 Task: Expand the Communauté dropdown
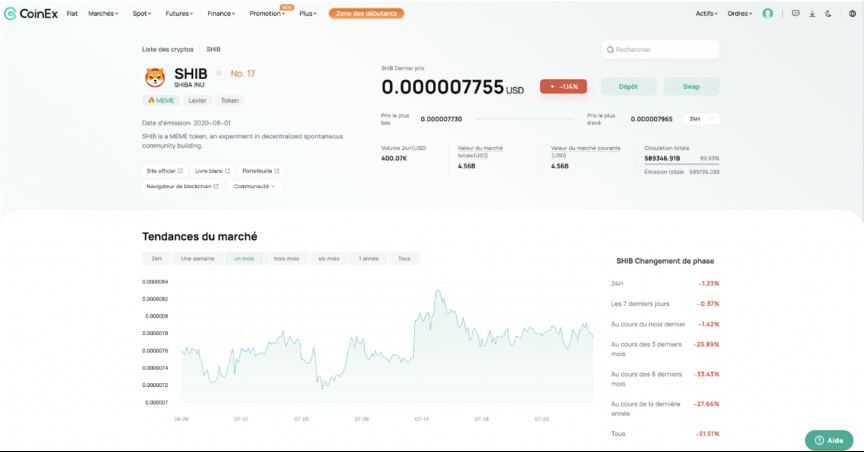coord(255,186)
